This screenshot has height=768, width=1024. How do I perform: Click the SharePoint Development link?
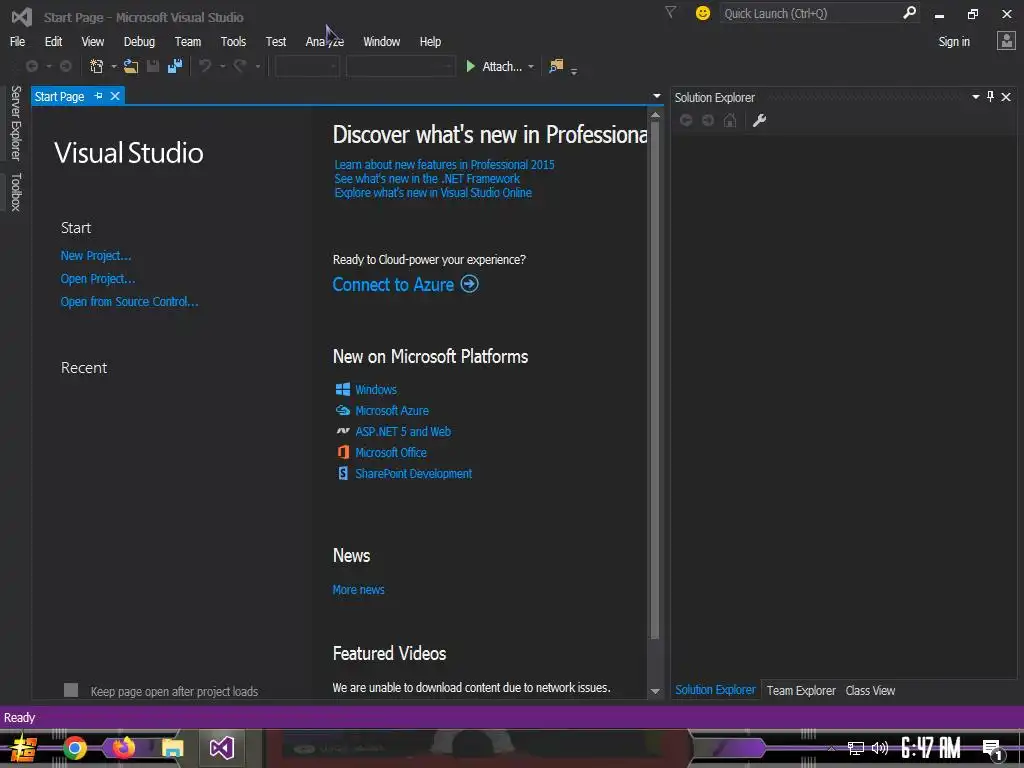click(x=413, y=473)
